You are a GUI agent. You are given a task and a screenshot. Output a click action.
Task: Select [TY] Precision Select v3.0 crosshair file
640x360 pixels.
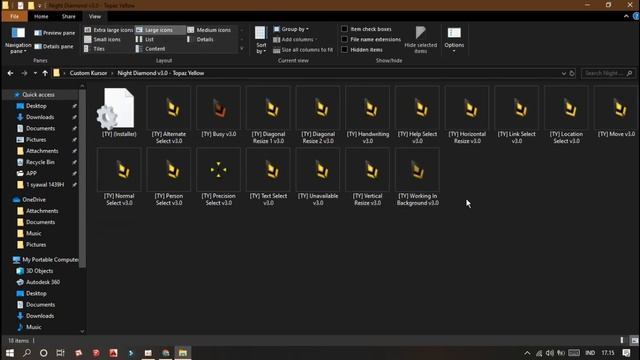[x=218, y=177]
